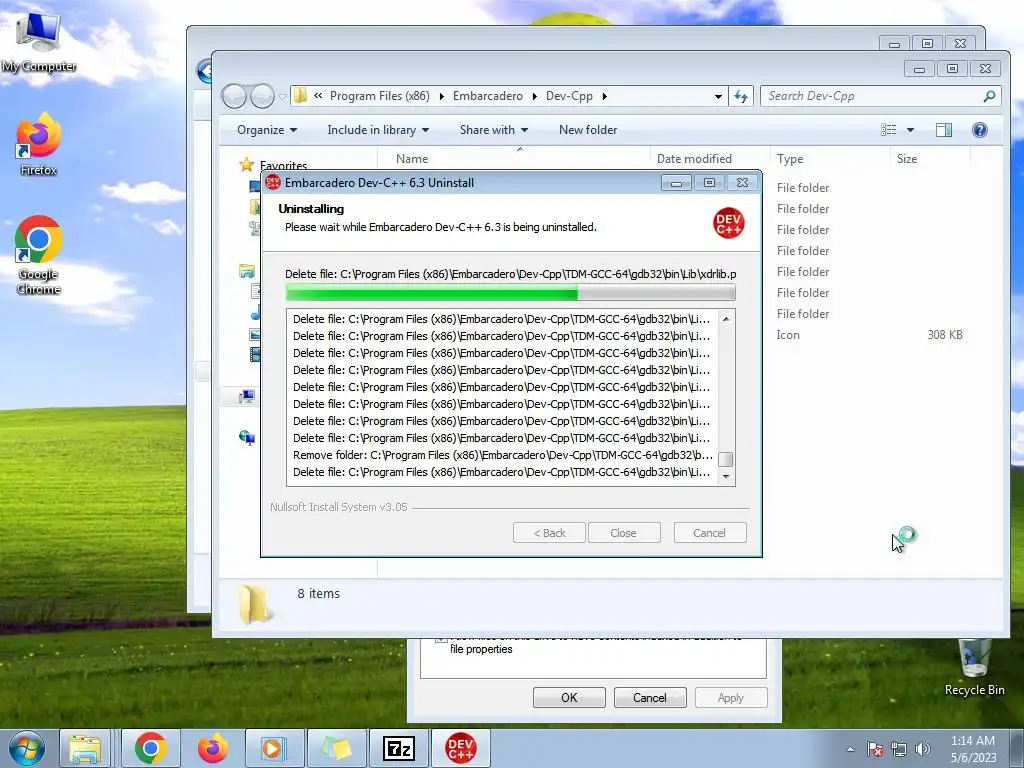
Task: Sort by Date modified column
Action: (710, 159)
